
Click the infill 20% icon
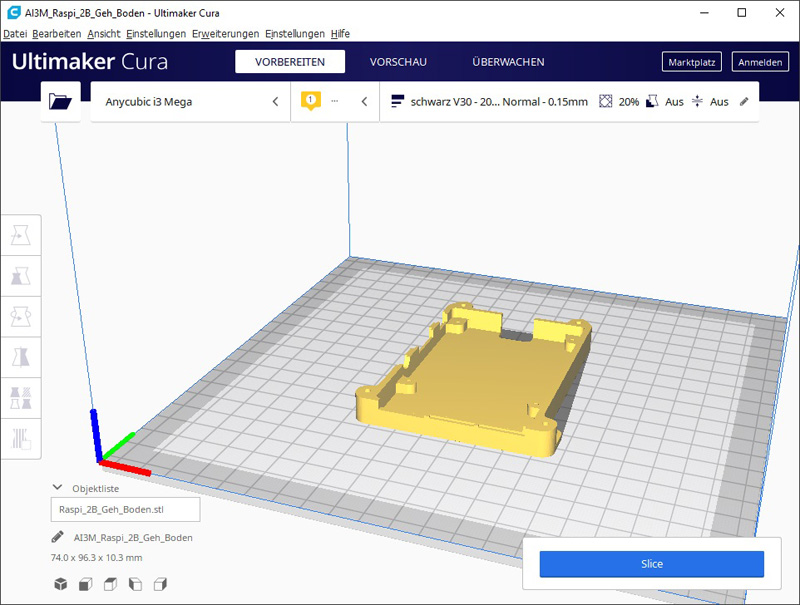(x=605, y=102)
